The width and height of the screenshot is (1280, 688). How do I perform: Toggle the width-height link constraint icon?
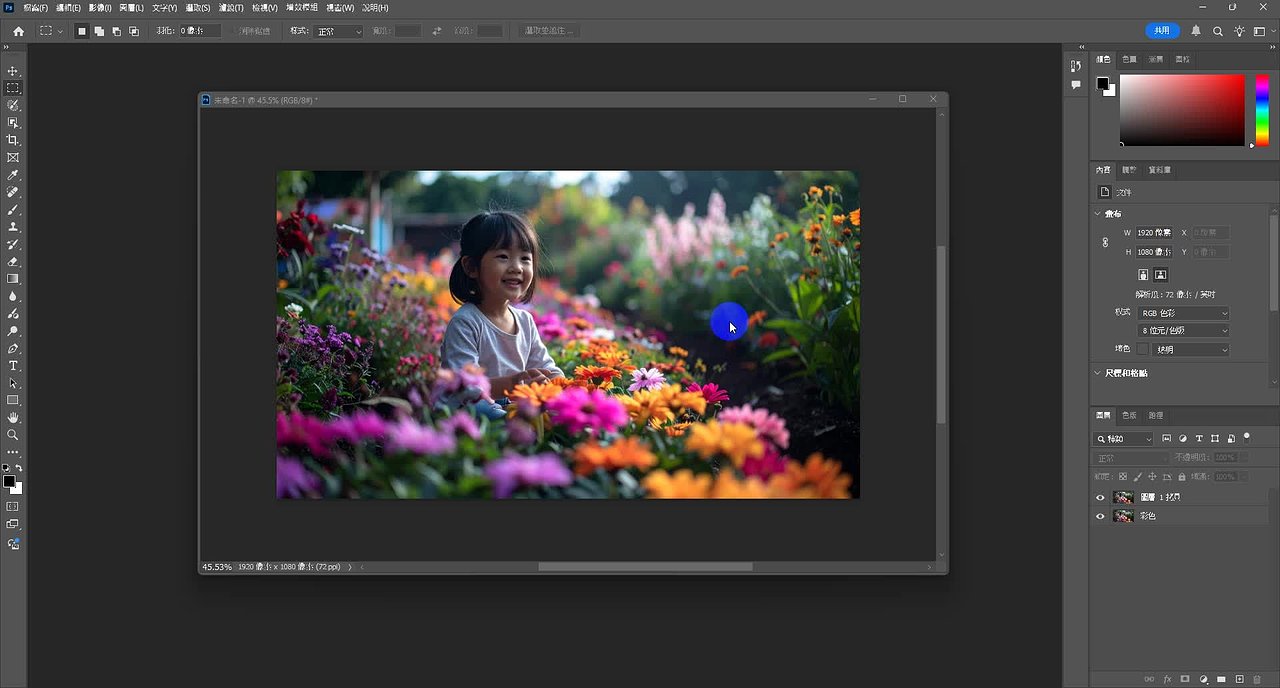point(1105,242)
